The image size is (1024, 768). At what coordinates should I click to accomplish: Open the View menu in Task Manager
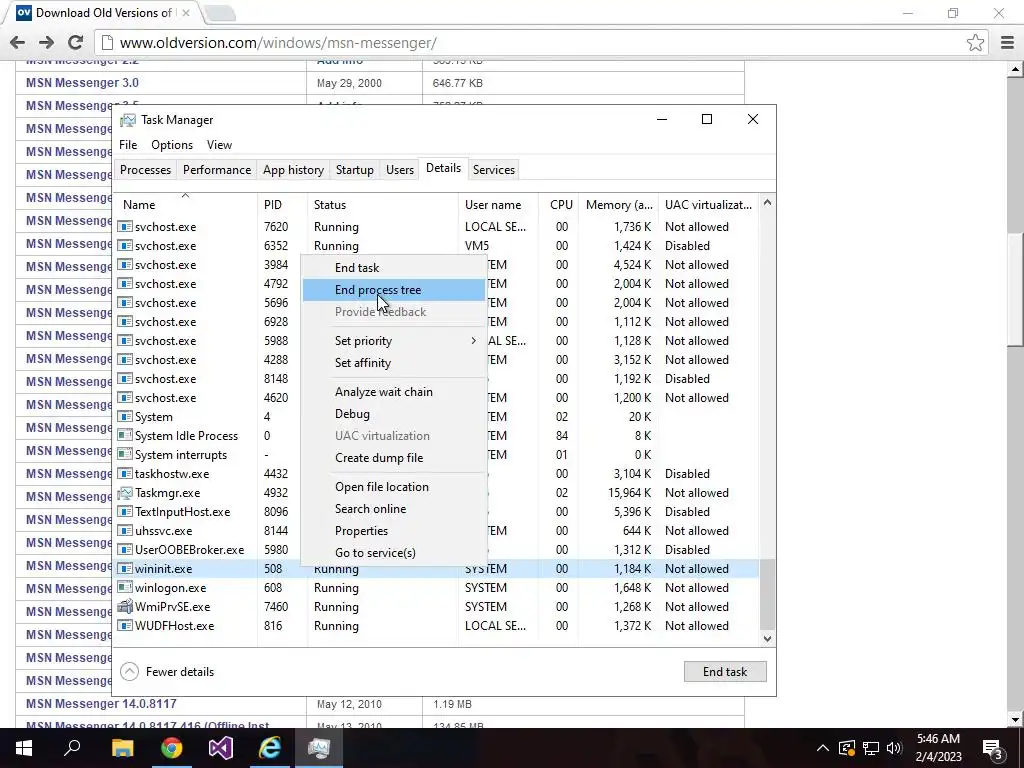click(219, 145)
